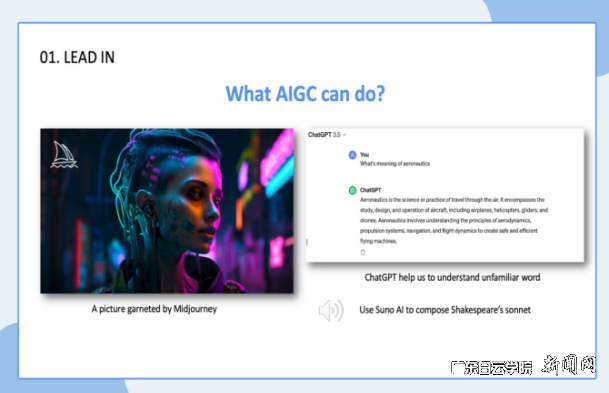Click the You sender label
Viewport: 609px width, 393px height.
click(x=364, y=155)
